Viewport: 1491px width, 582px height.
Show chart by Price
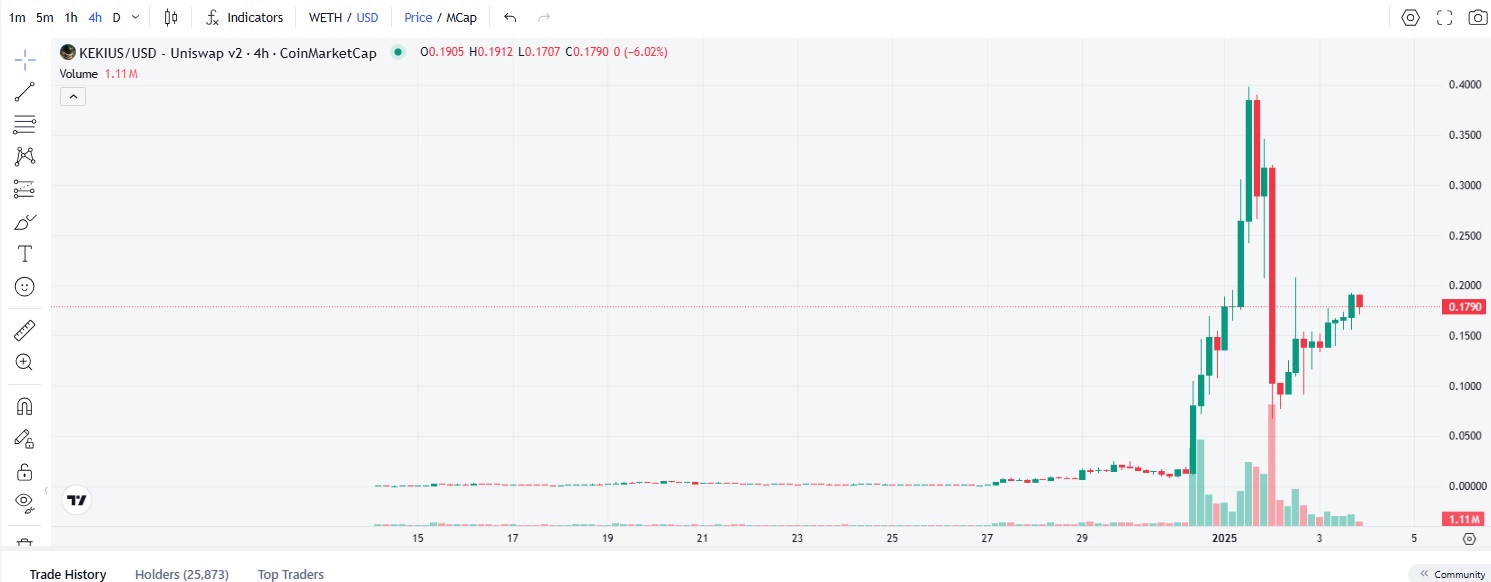(x=418, y=17)
